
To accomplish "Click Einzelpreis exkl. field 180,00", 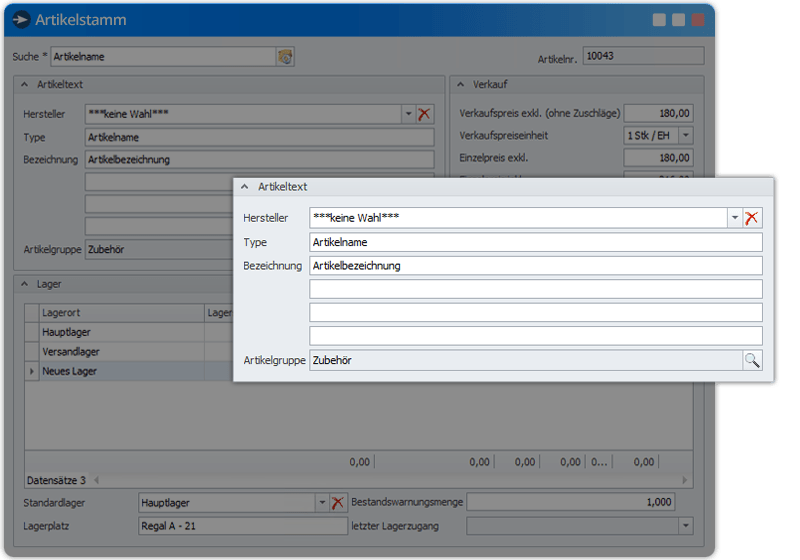I will pyautogui.click(x=659, y=158).
